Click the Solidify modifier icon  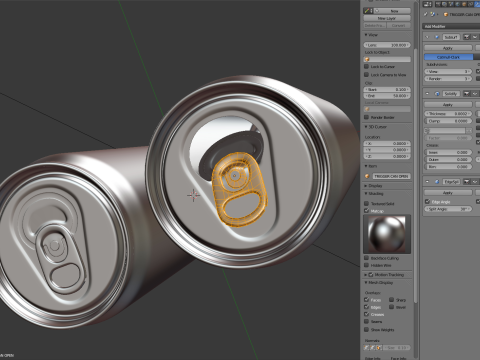coord(437,94)
